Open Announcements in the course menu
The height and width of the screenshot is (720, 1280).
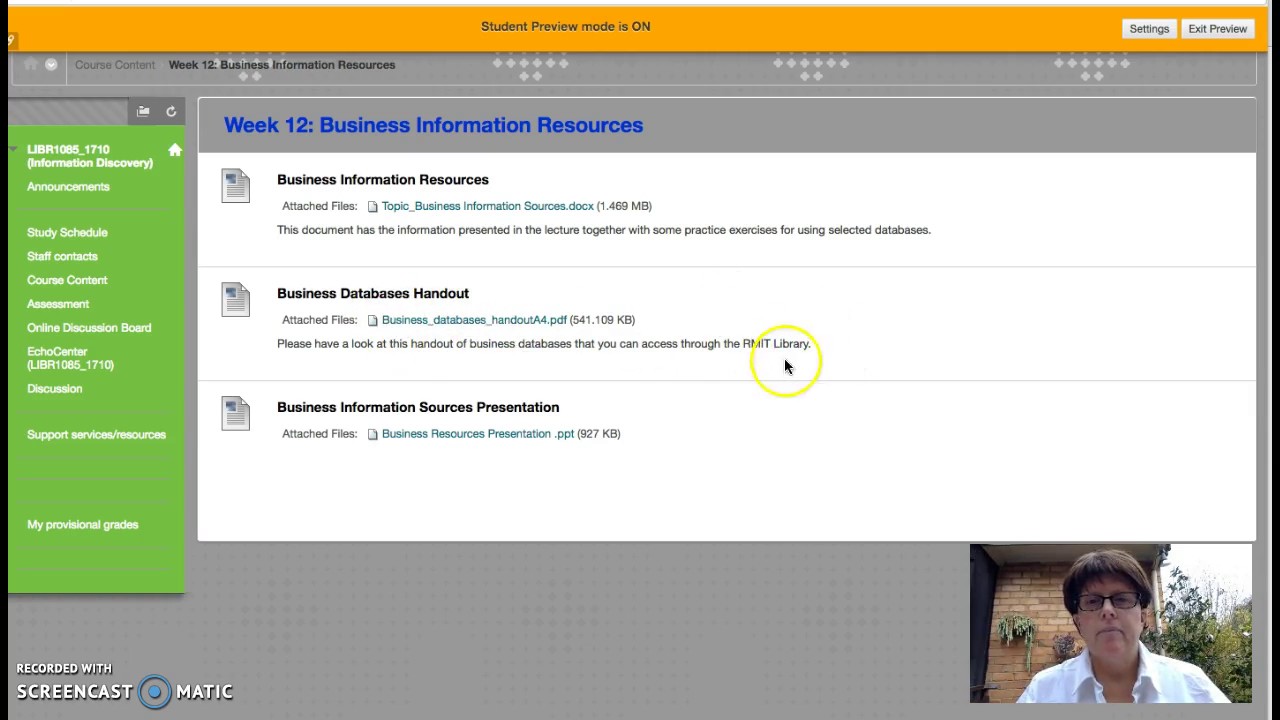[68, 187]
